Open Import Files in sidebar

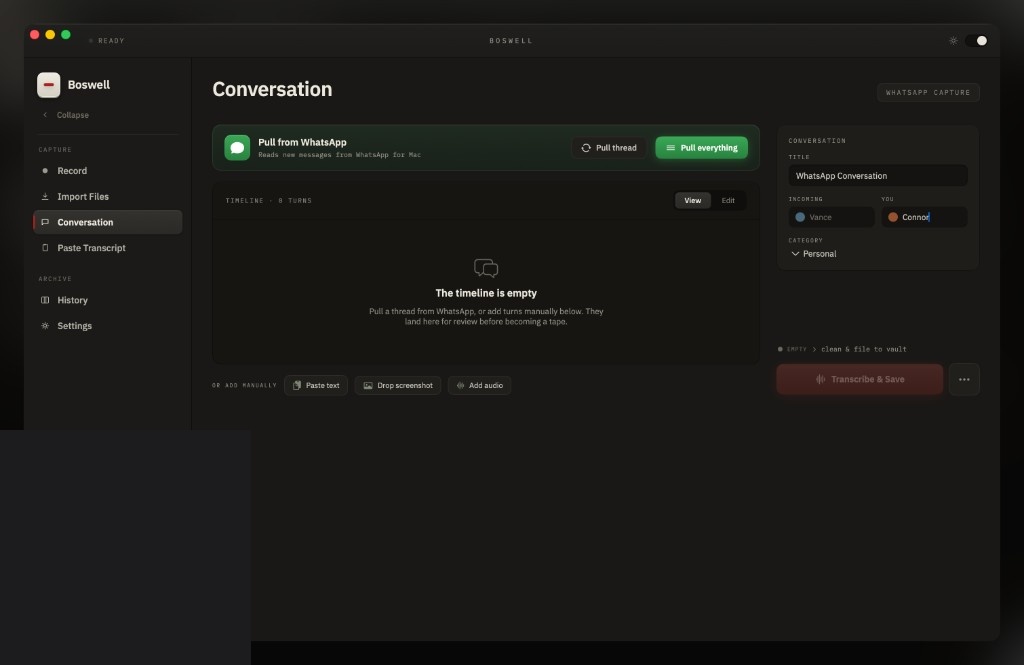pyautogui.click(x=107, y=197)
